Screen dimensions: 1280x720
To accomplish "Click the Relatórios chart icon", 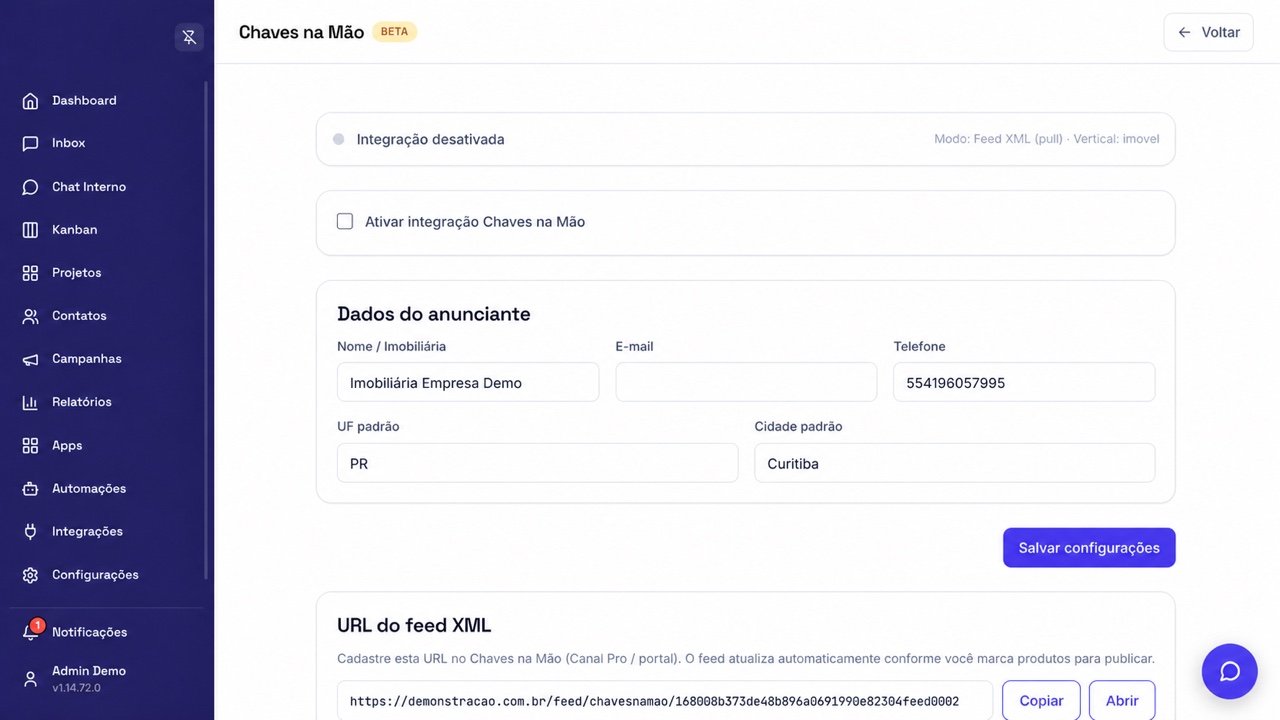I will point(30,402).
